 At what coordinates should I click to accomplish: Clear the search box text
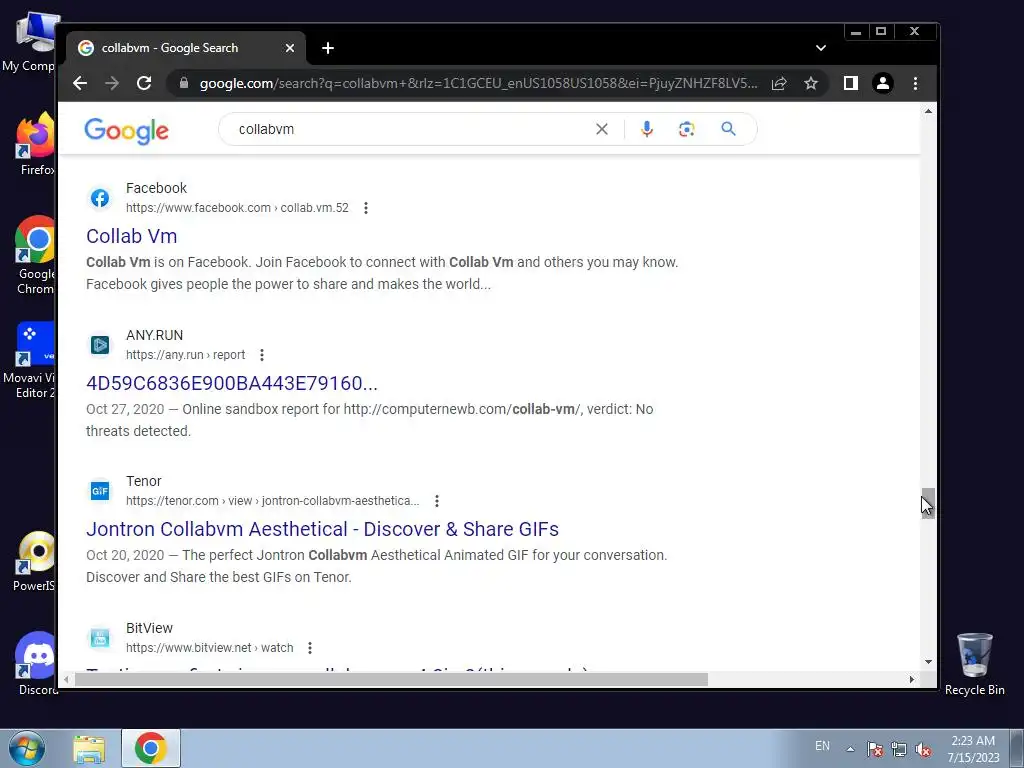pos(601,129)
